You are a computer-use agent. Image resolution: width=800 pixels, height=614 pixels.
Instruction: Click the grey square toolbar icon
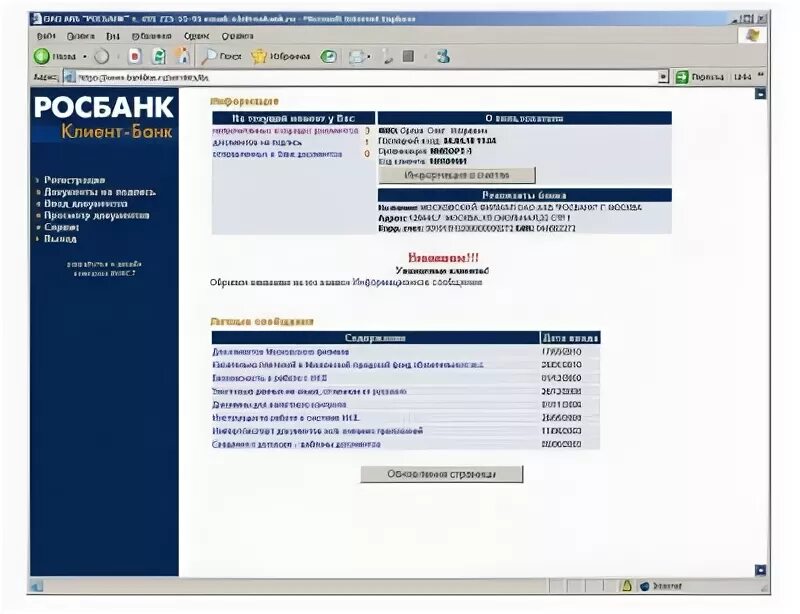[408, 56]
